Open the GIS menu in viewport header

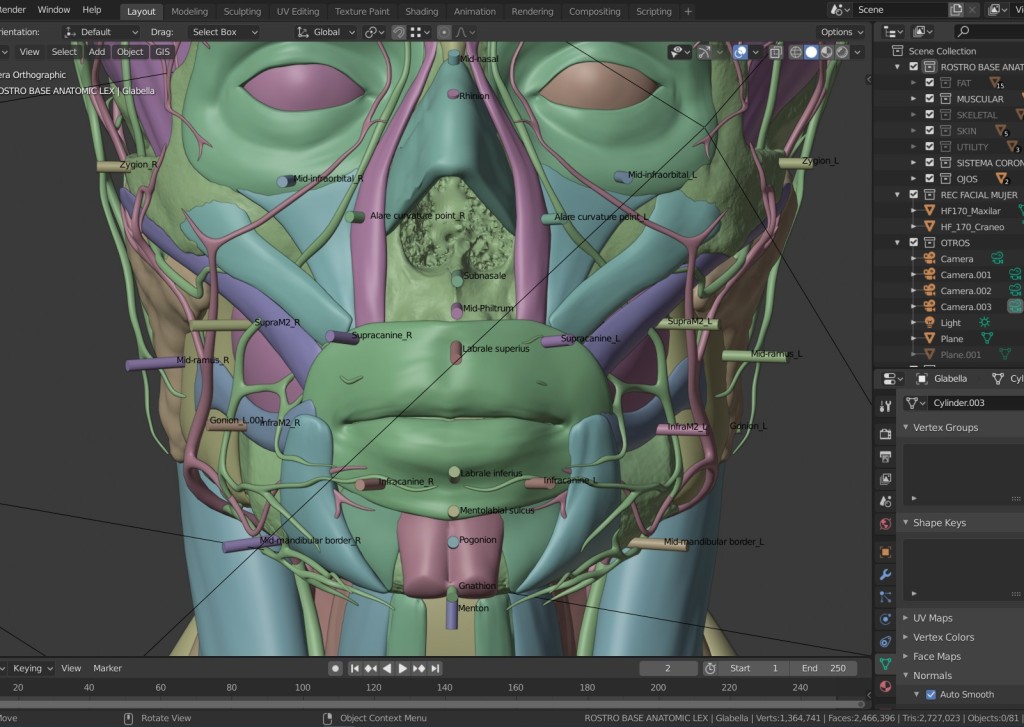(x=162, y=52)
